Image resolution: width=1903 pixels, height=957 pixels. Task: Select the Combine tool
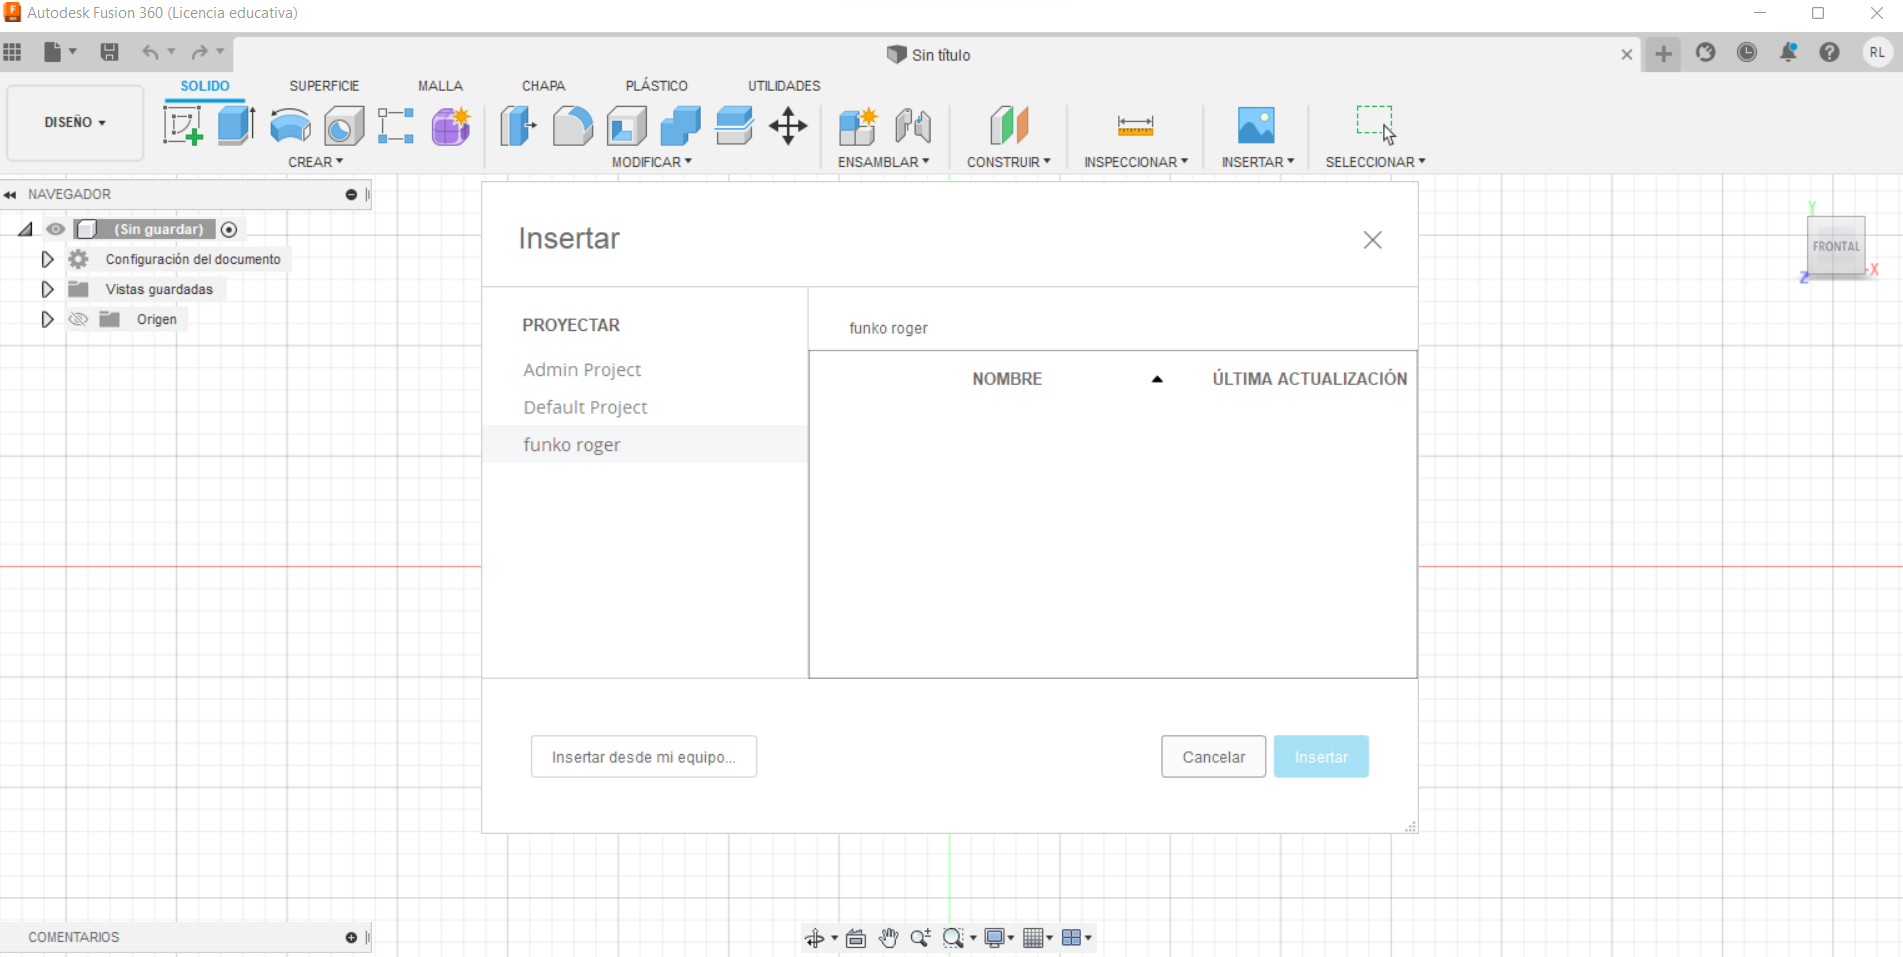point(681,126)
